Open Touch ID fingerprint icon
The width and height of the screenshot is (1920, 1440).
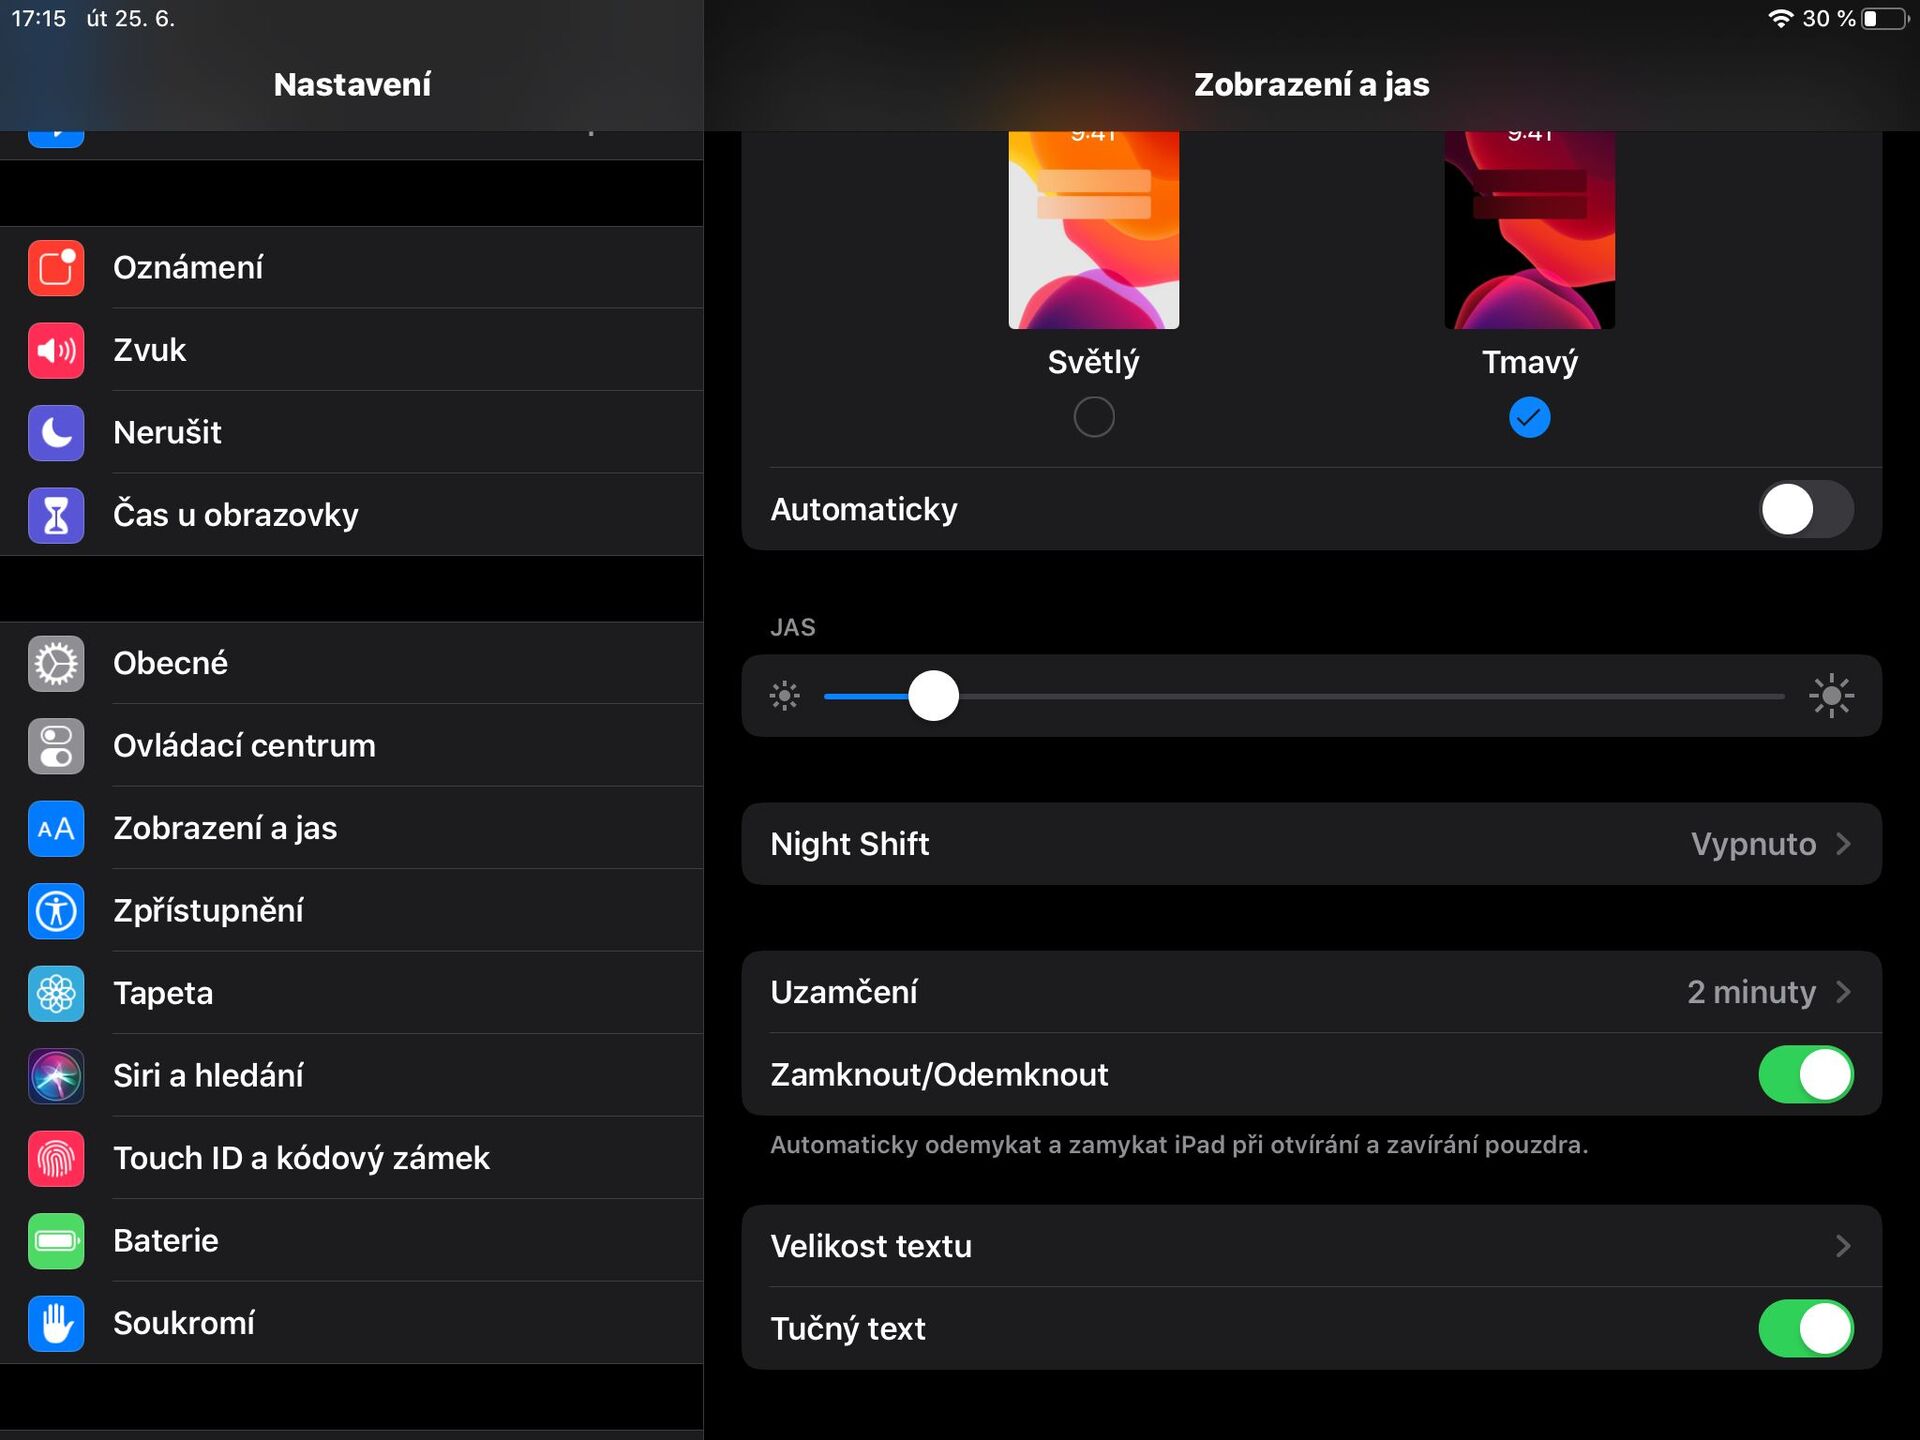(x=56, y=1158)
